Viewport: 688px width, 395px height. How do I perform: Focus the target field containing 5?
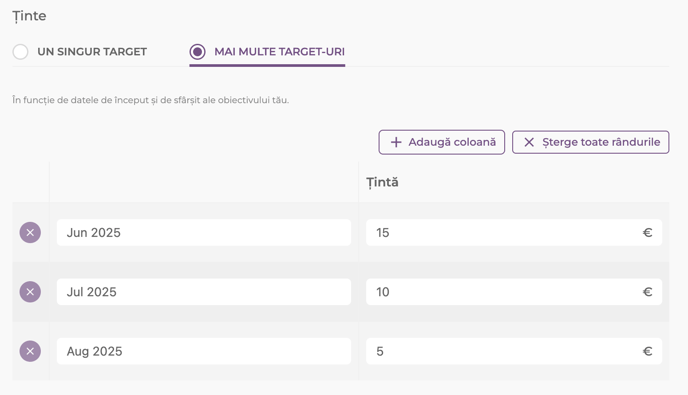(514, 351)
